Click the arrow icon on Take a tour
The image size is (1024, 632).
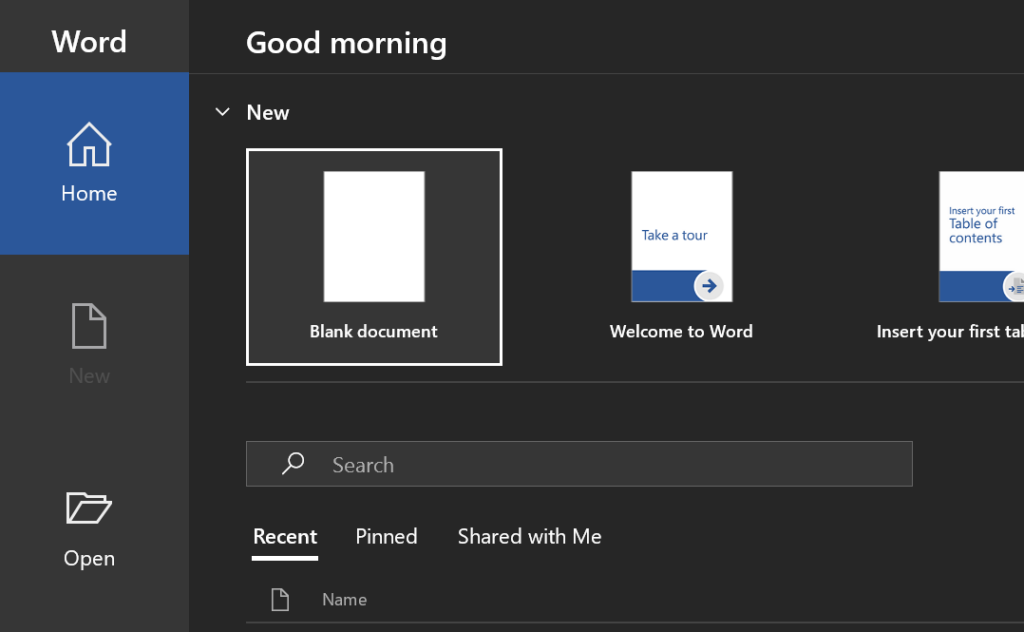[x=709, y=285]
